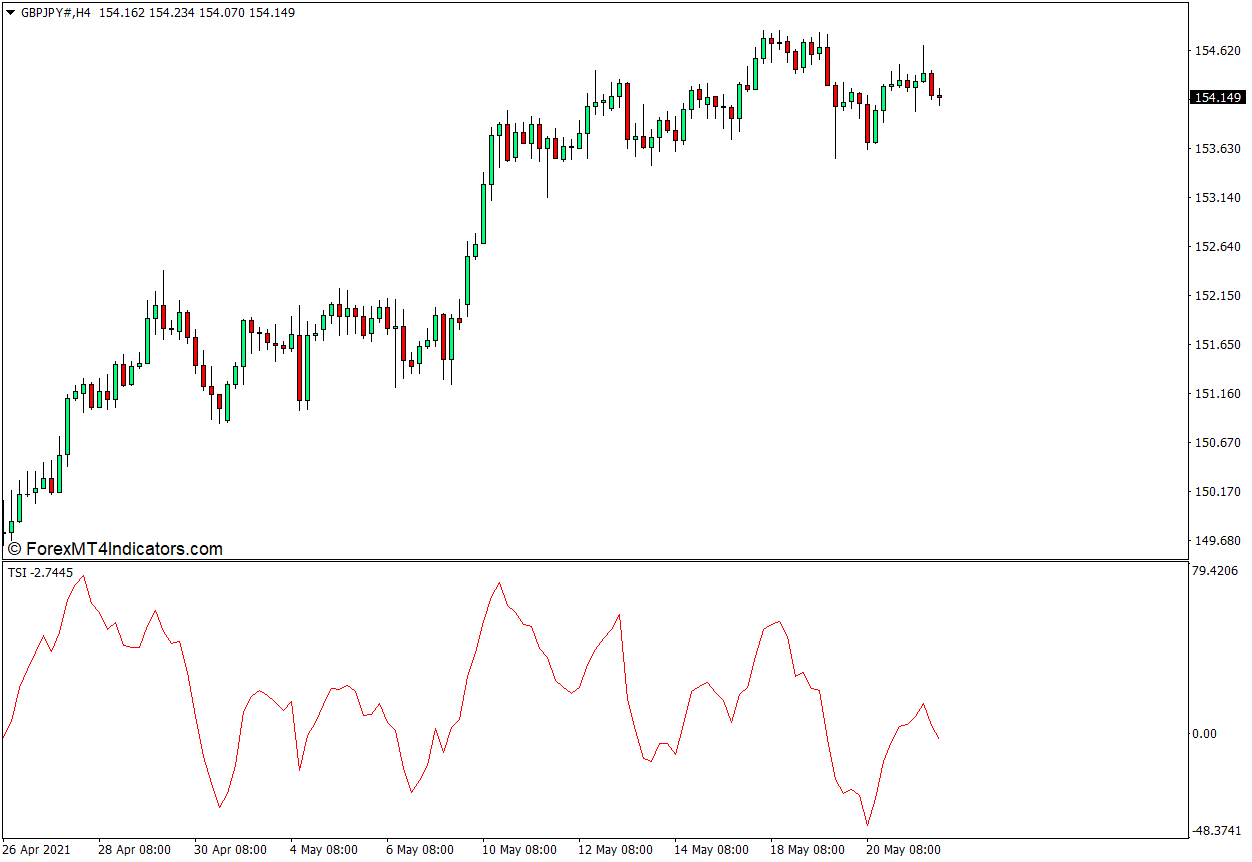Click the 79.4206 value on TSI scale
Screen dimensions: 1252x862
tap(1216, 572)
